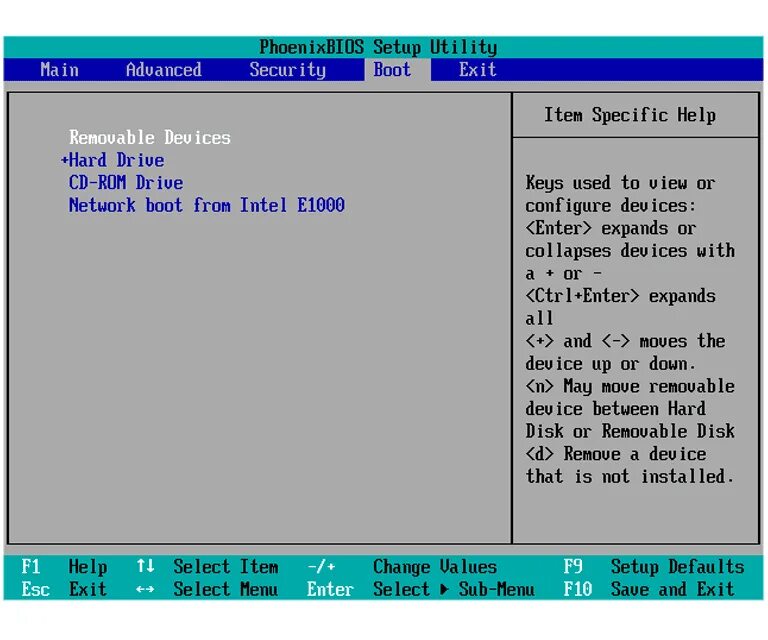Viewport: 768px width, 640px height.
Task: Click the '<n> May move removable' help line
Action: pyautogui.click(x=630, y=386)
